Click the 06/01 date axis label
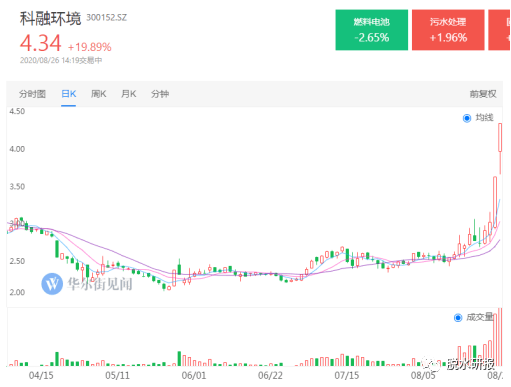 (x=194, y=376)
